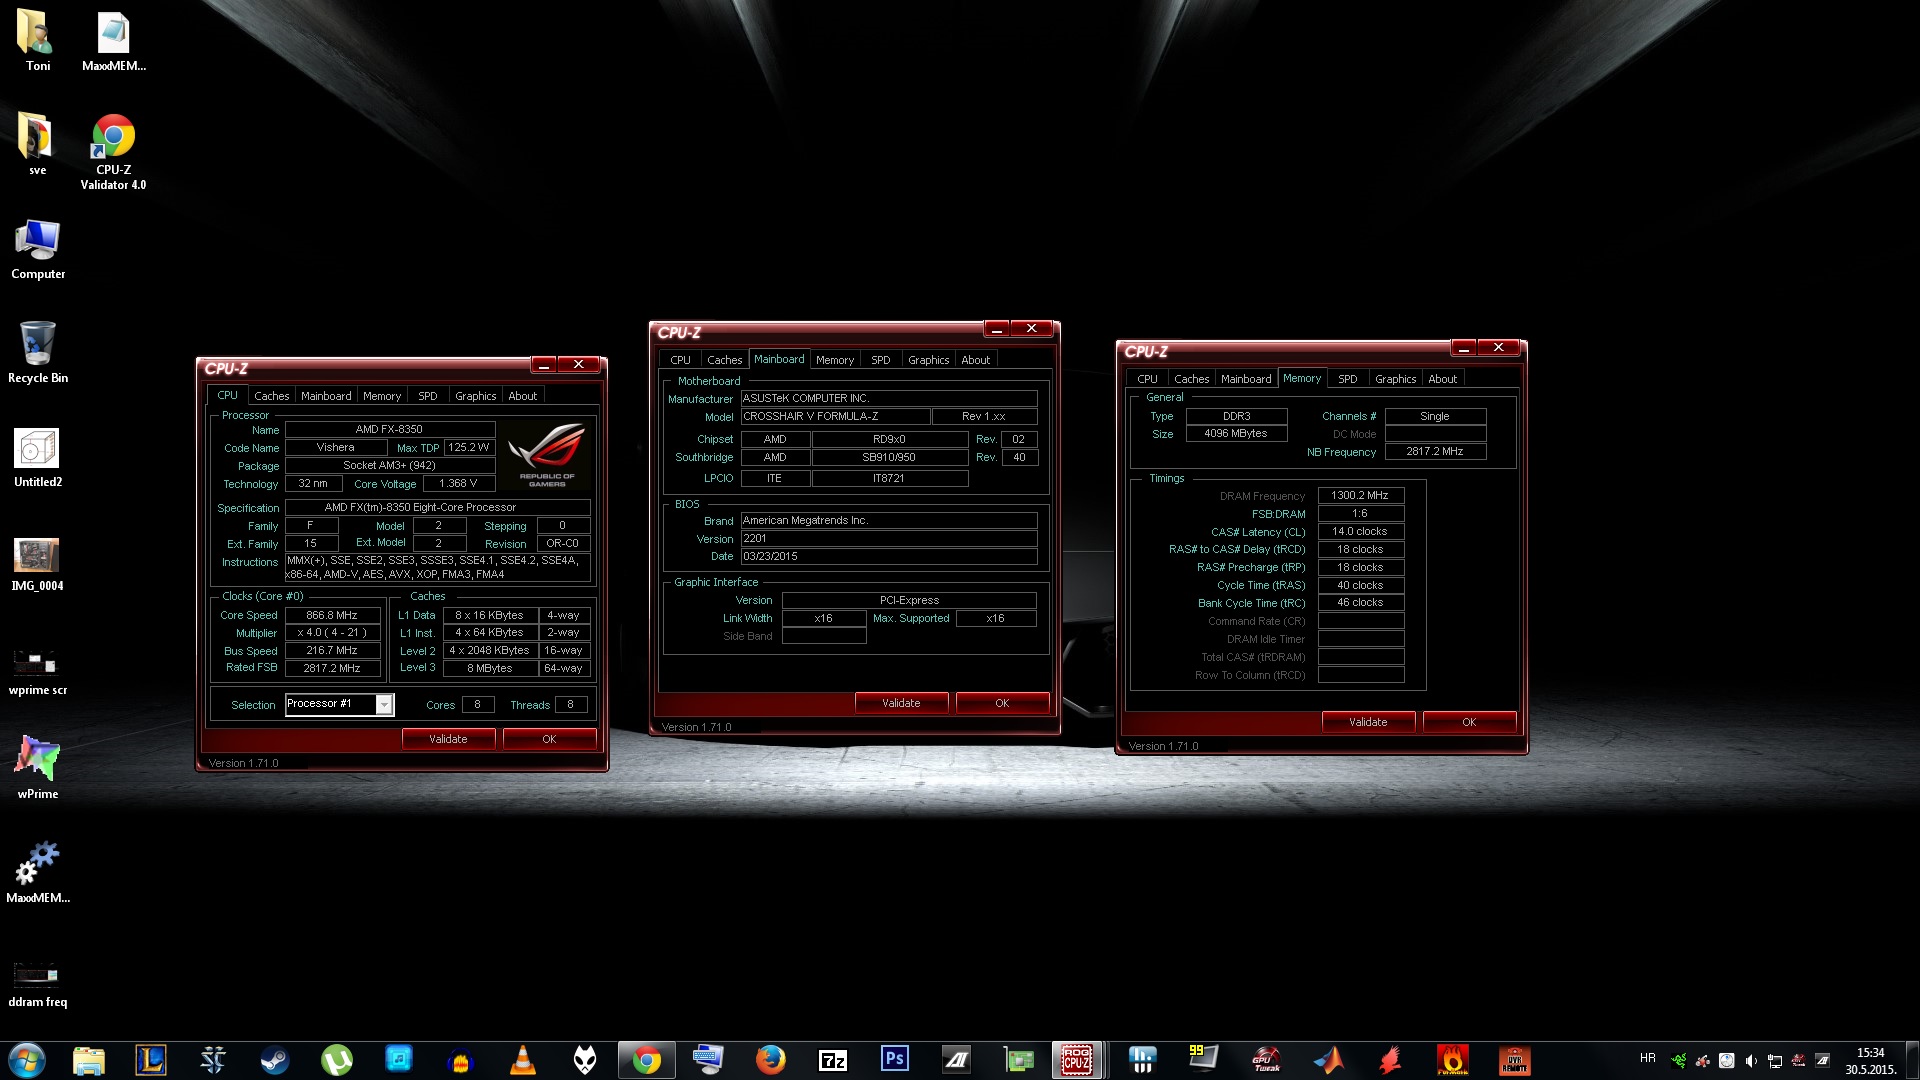Open GPU Tweak from the taskbar
This screenshot has height=1080, width=1920.
point(1266,1060)
